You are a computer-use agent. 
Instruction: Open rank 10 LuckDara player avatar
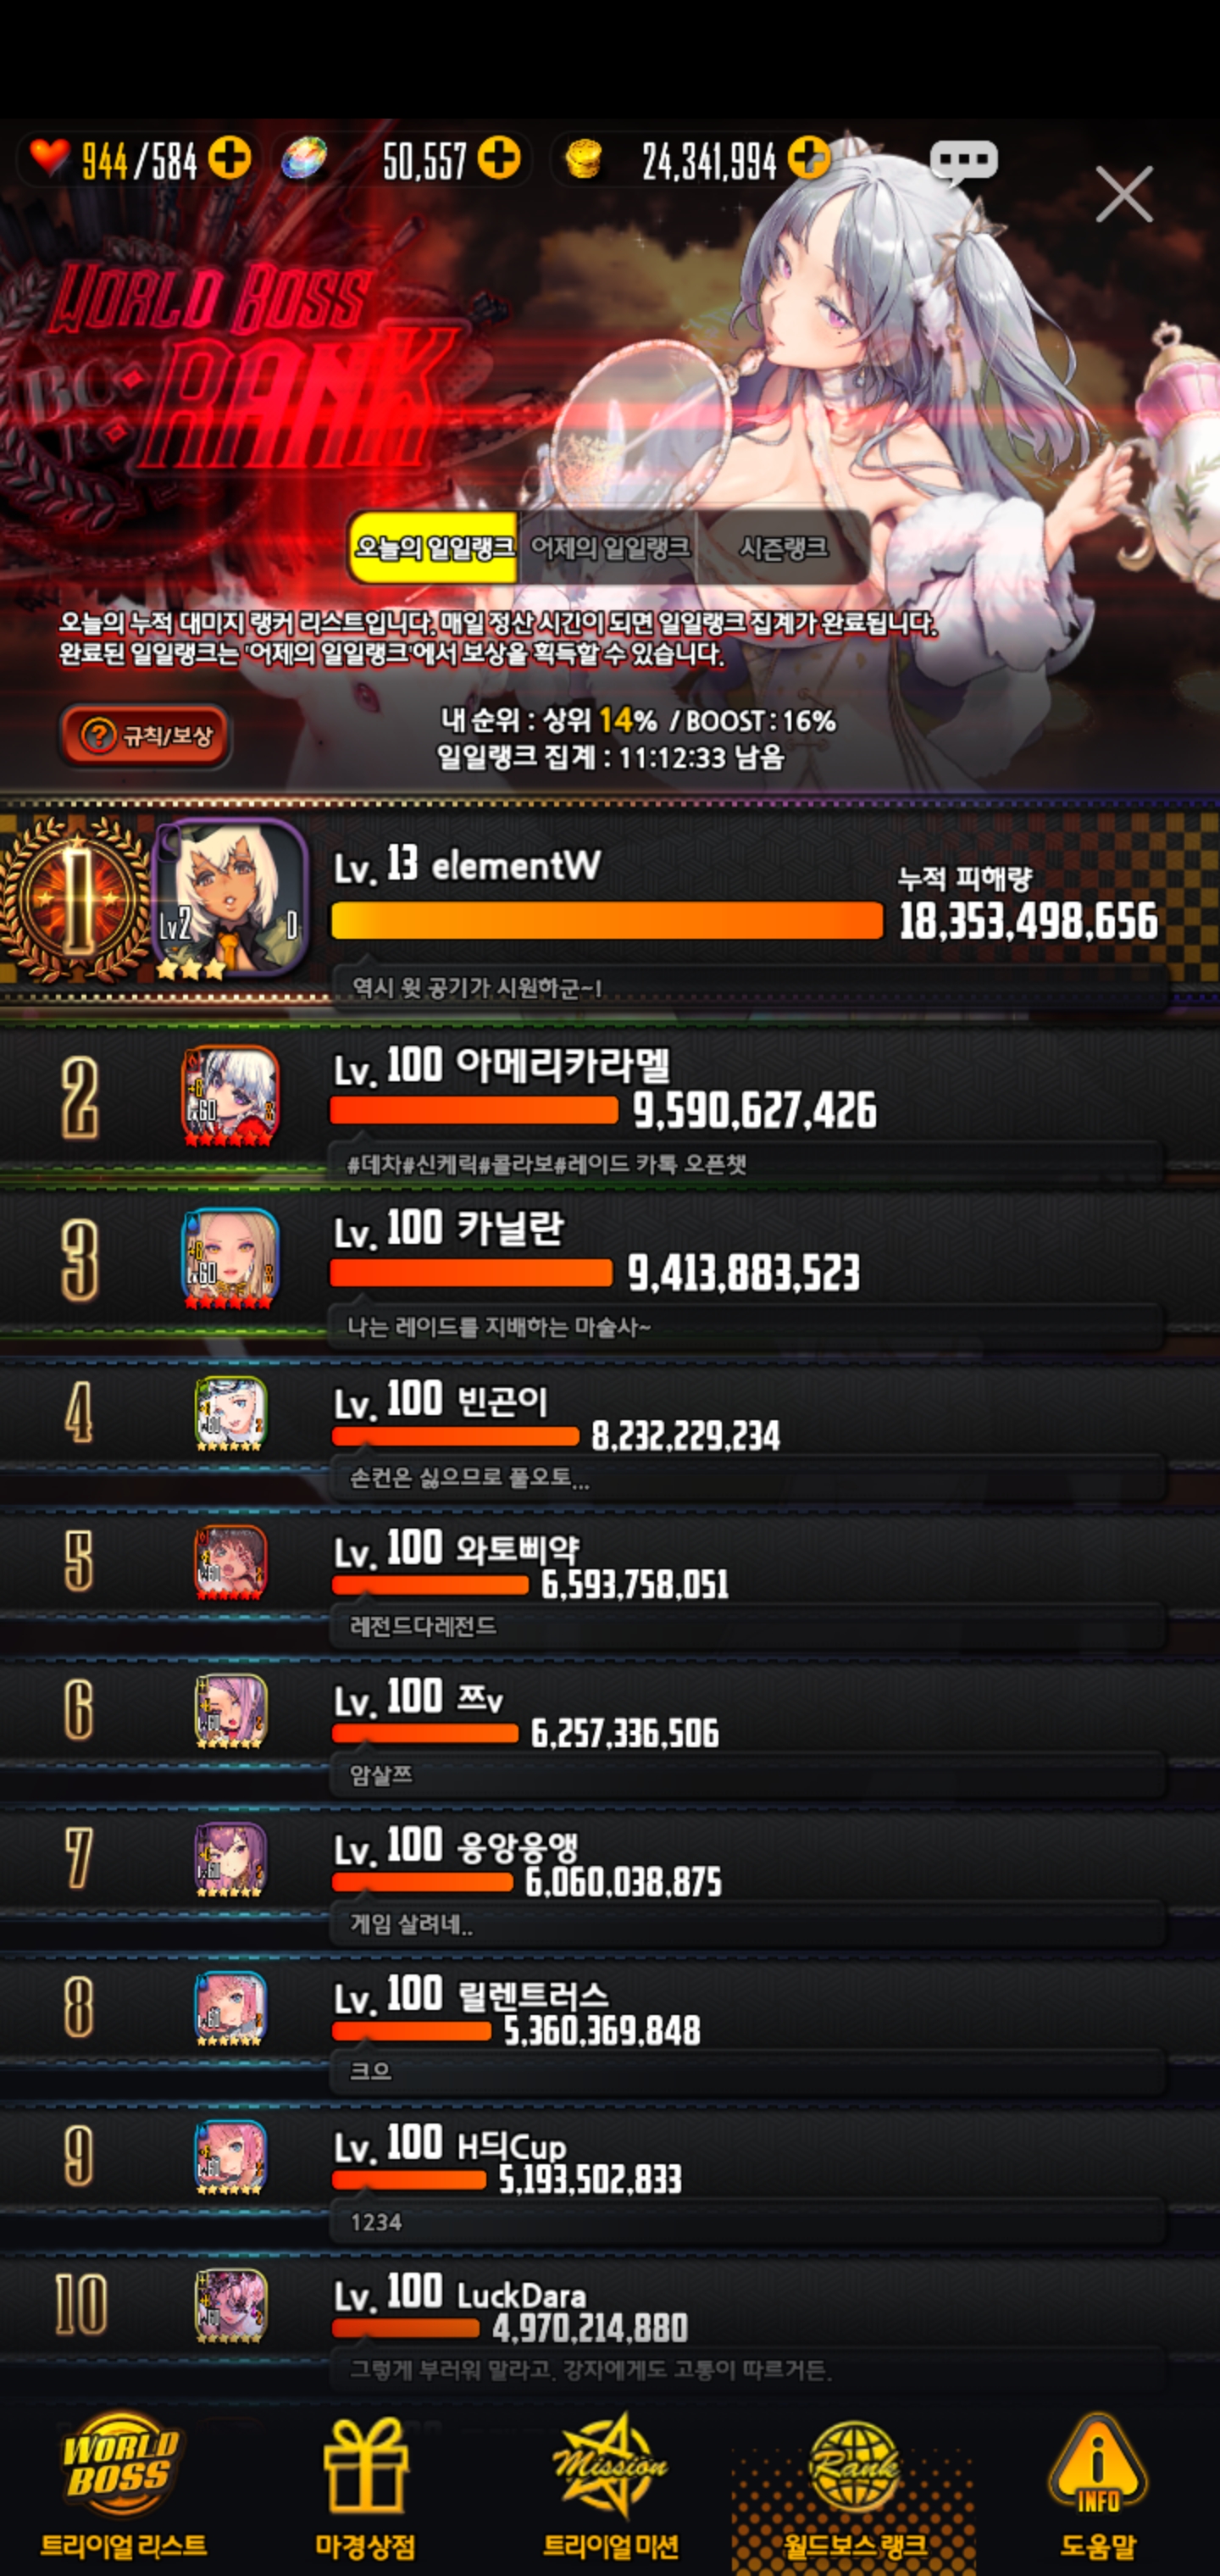click(230, 2306)
